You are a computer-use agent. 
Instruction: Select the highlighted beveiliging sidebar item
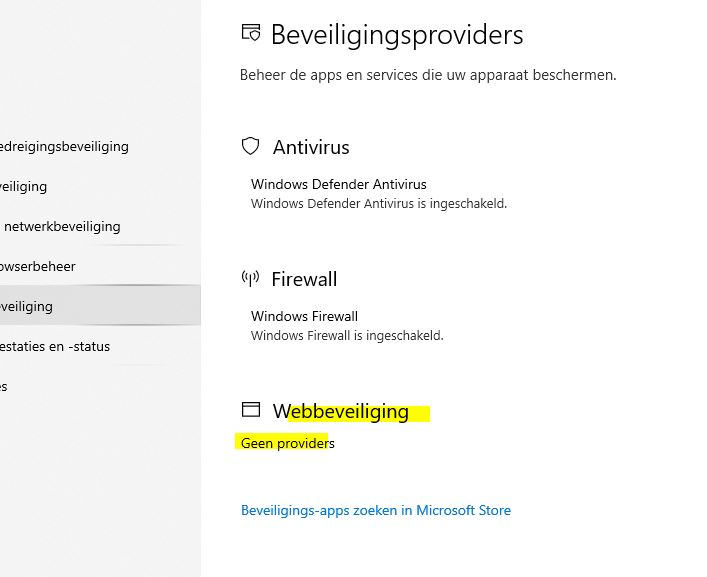pos(27,306)
